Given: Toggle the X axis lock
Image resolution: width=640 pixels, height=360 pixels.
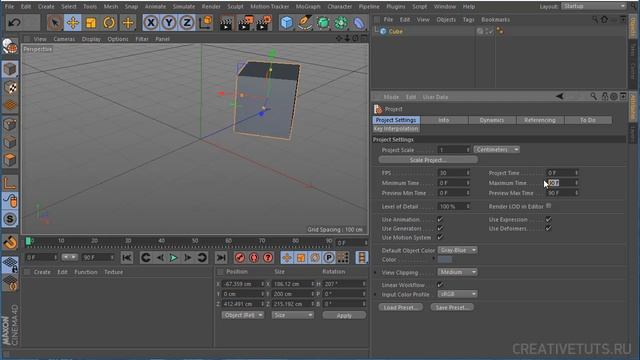Looking at the screenshot, I should pyautogui.click(x=151, y=23).
